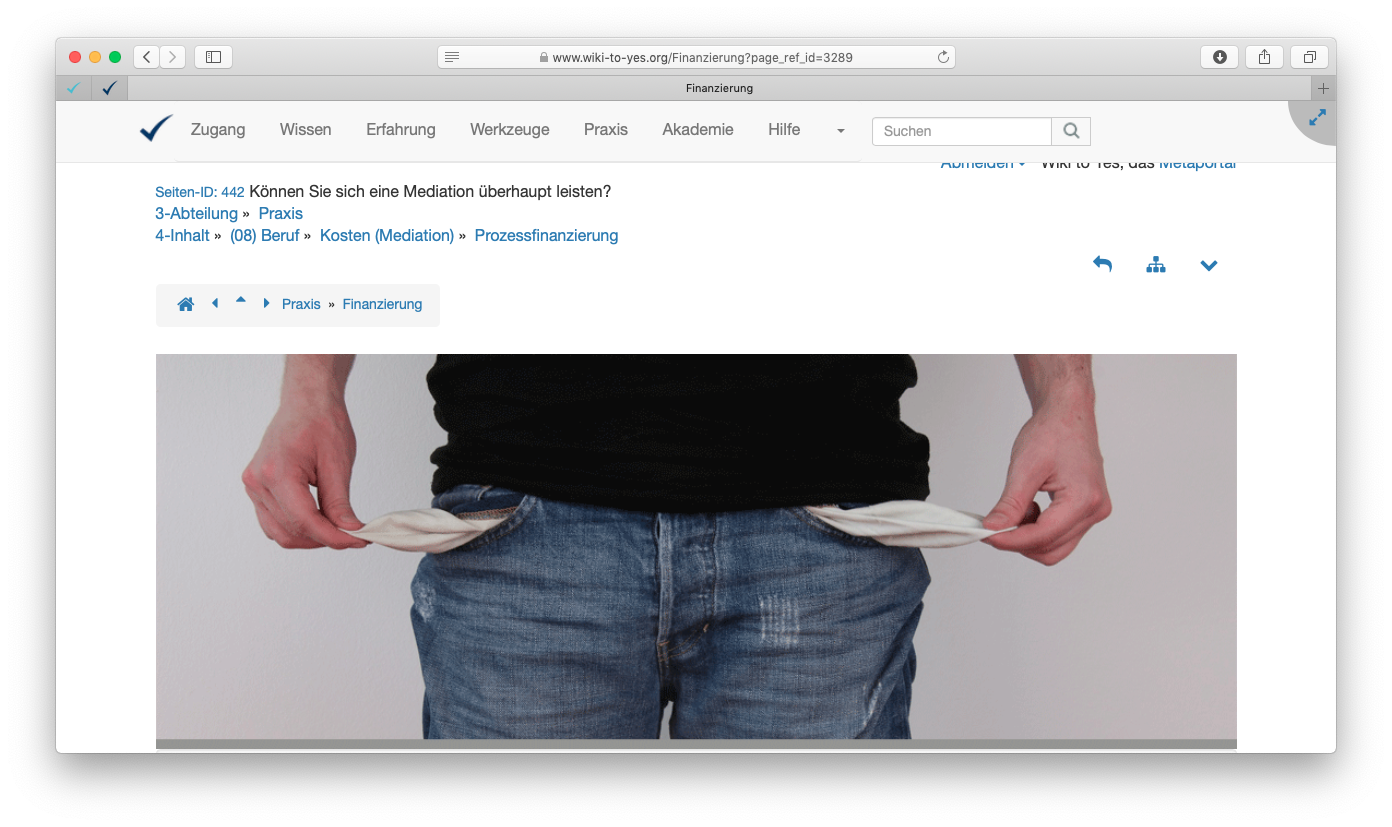Viewport: 1392px width, 827px height.
Task: Go to previous page with left triangle
Action: (215, 303)
